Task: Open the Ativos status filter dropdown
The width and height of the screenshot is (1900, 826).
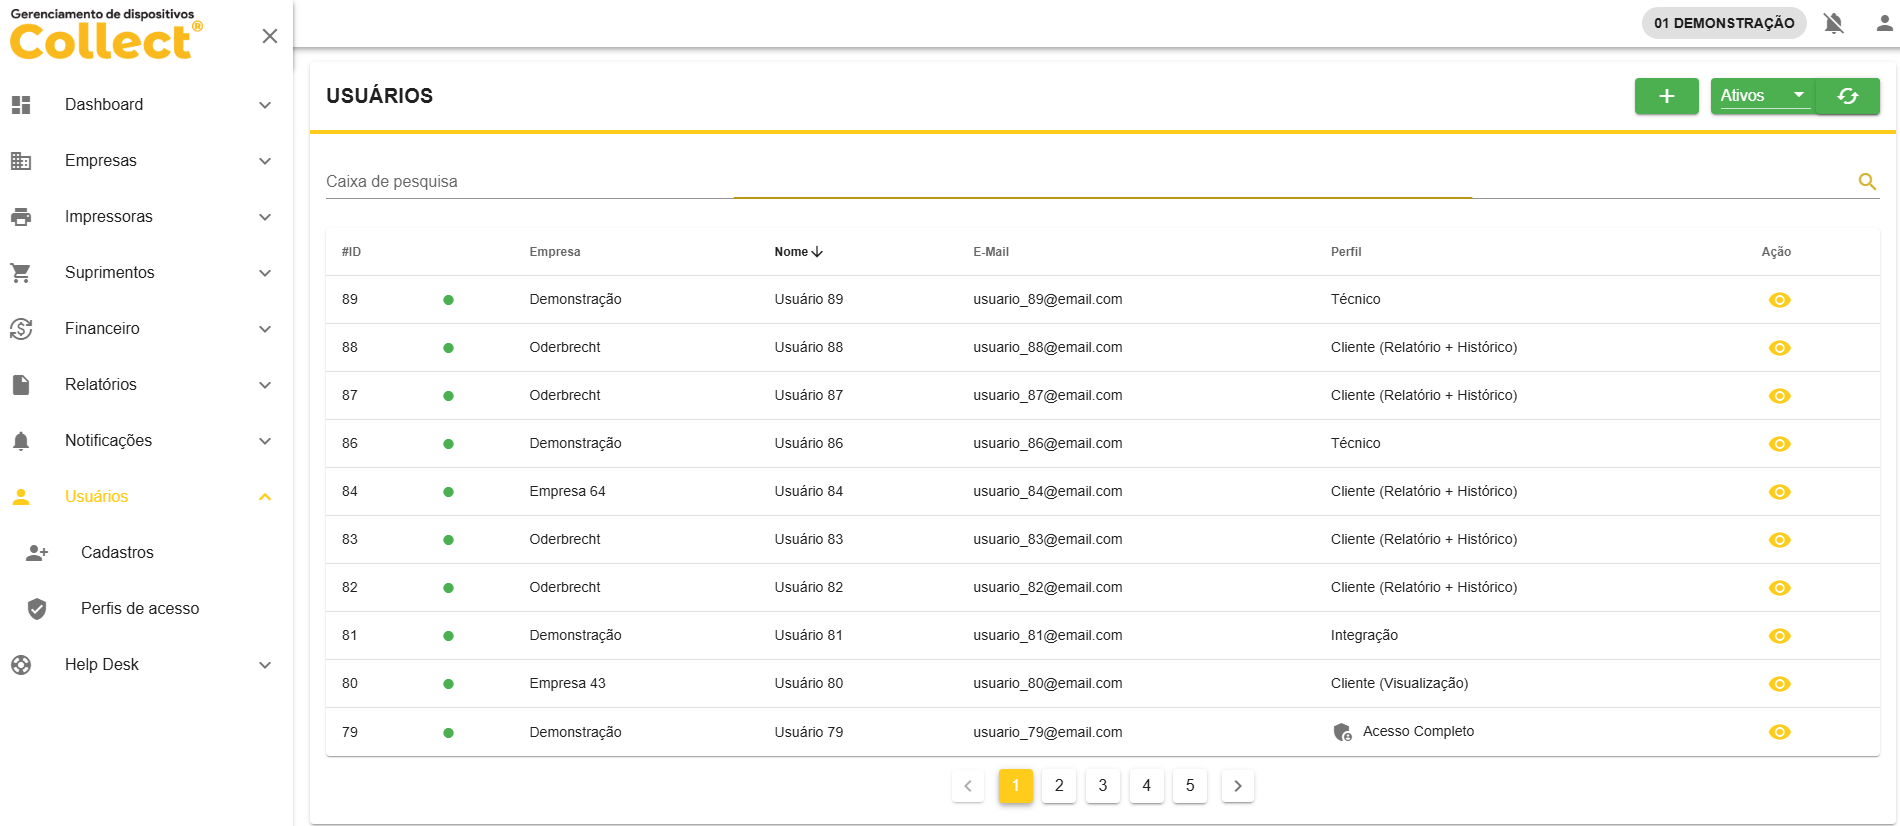Action: (1762, 96)
